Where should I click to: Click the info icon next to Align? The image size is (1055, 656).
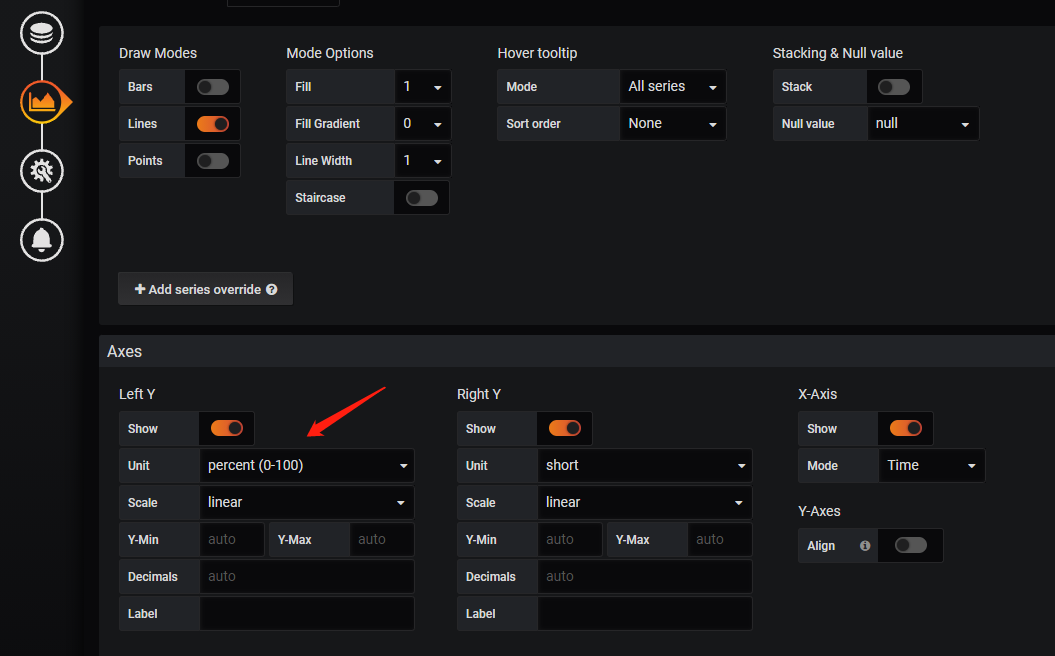(x=865, y=546)
